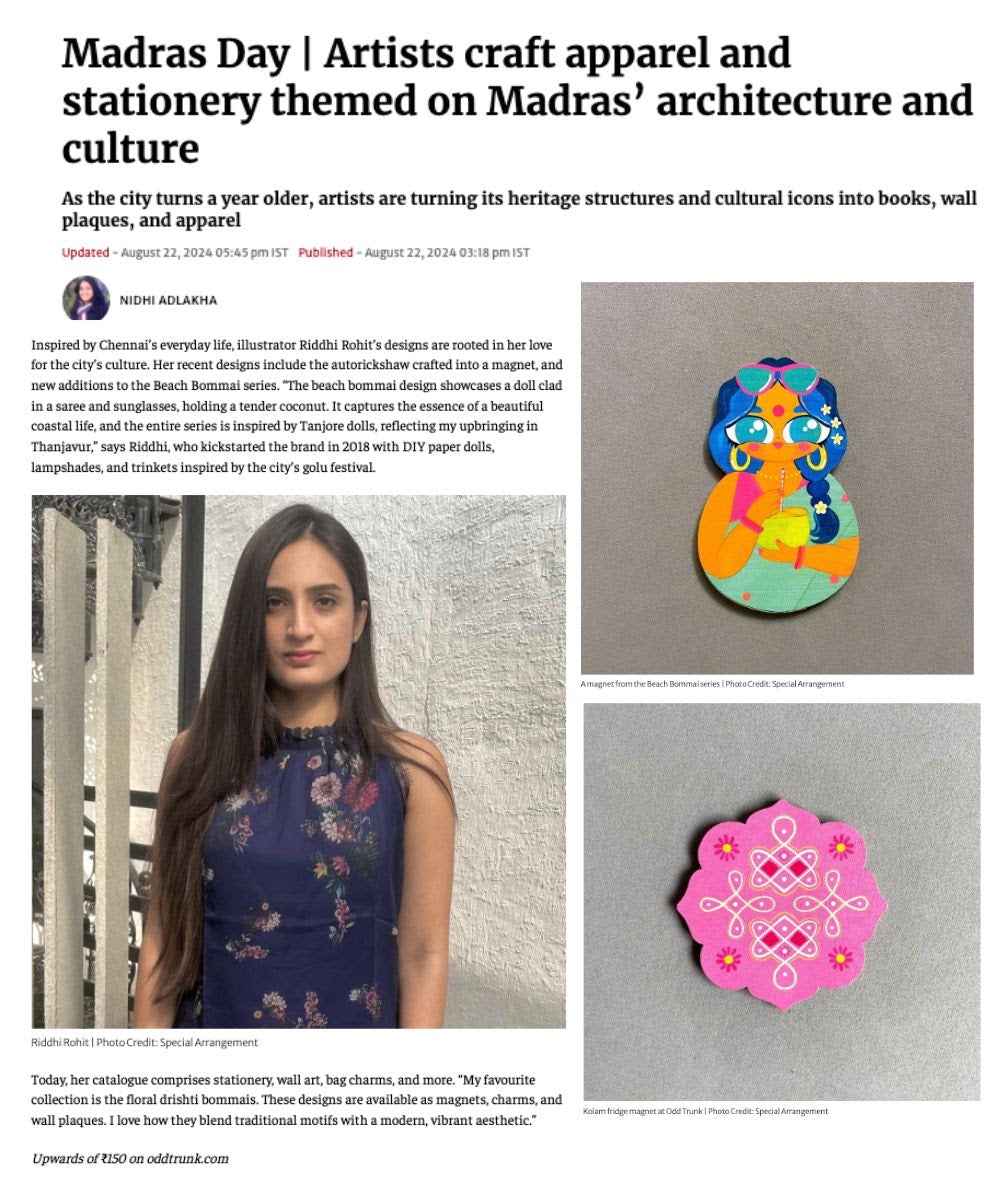Click the article subheading about heritage structures
The height and width of the screenshot is (1200, 1000).
pyautogui.click(x=519, y=208)
